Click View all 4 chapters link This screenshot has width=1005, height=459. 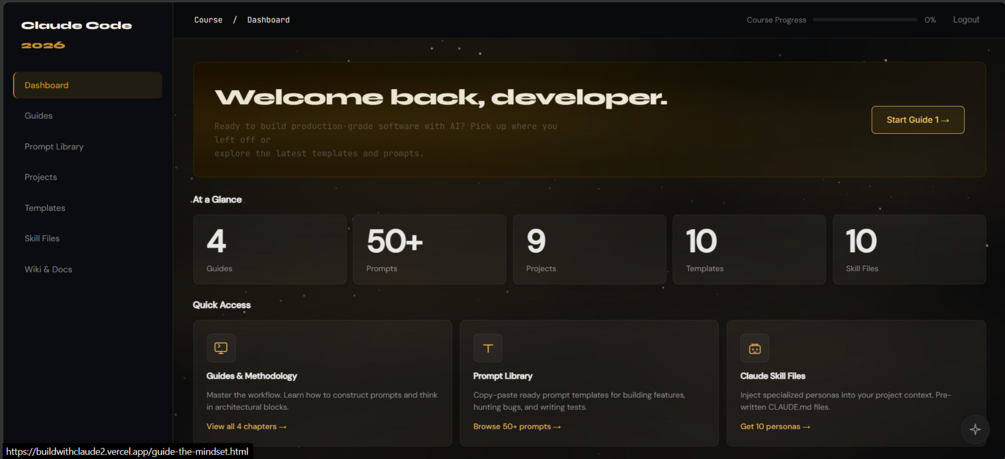[x=246, y=426]
